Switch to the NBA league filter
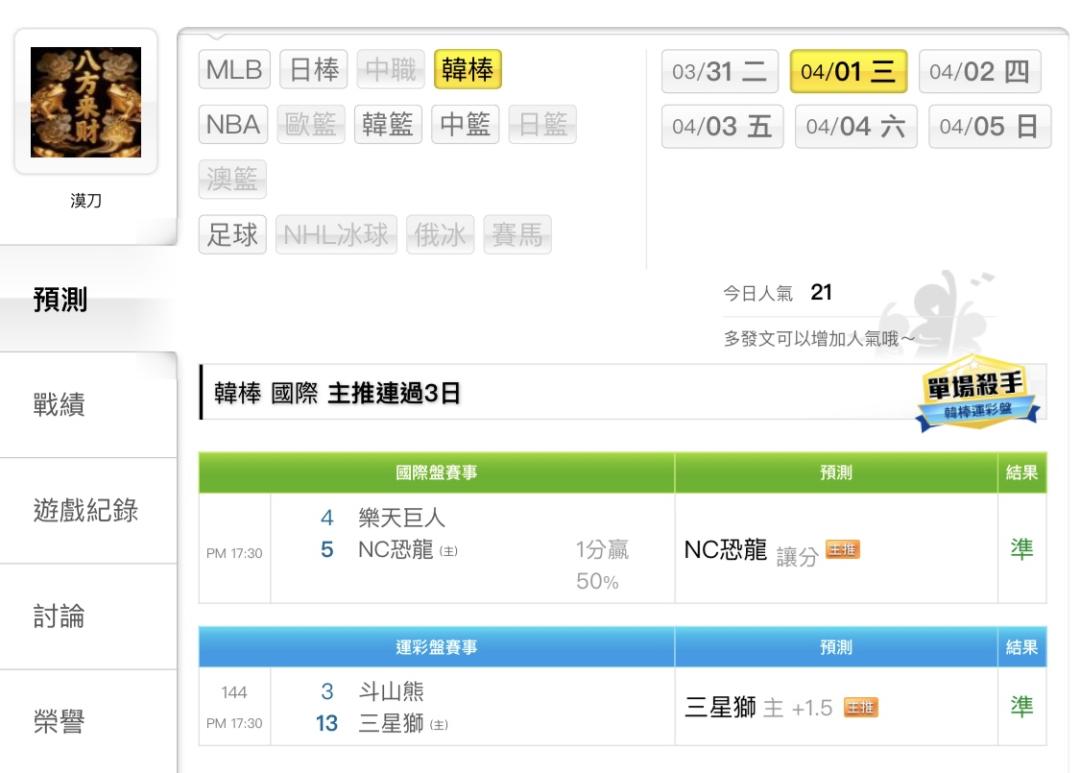1080x773 pixels. click(233, 125)
